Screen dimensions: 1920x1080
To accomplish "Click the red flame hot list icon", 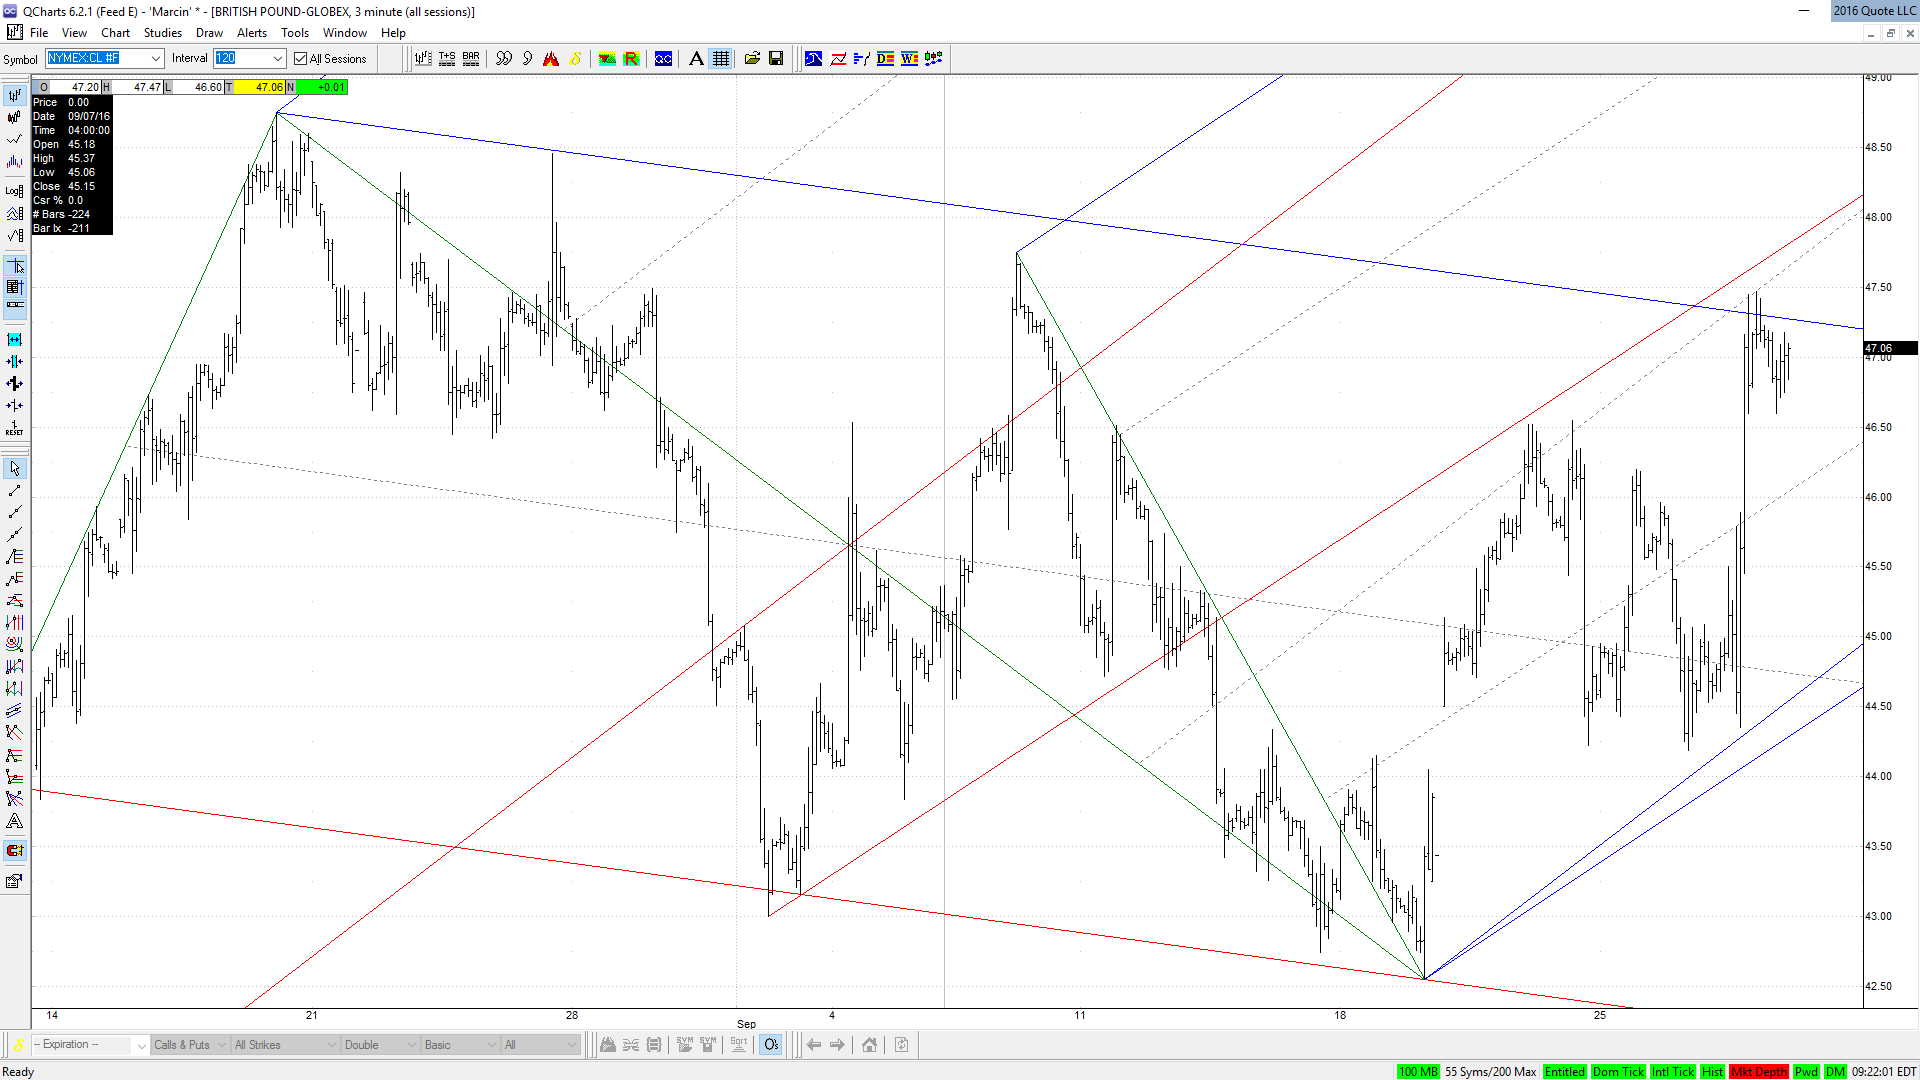I will point(551,59).
